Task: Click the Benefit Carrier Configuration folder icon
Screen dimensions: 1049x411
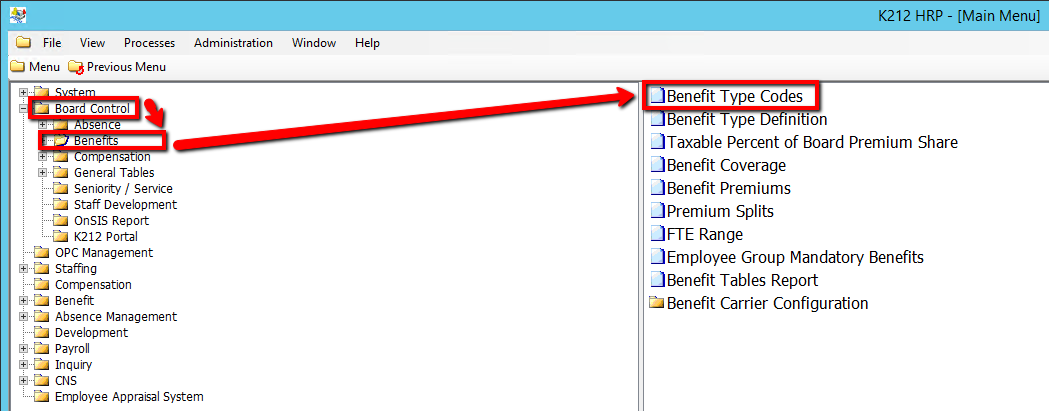Action: pyautogui.click(x=657, y=303)
